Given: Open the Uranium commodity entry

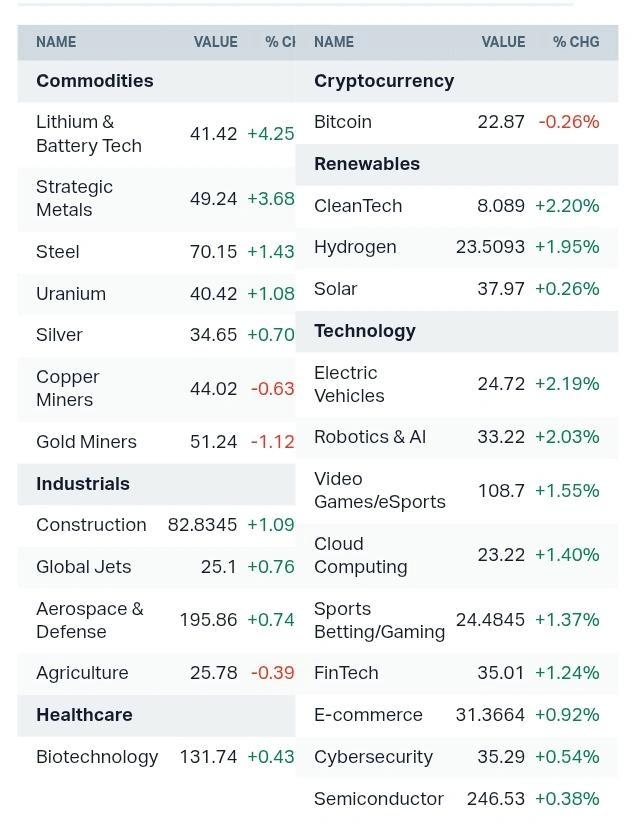Looking at the screenshot, I should 71,294.
